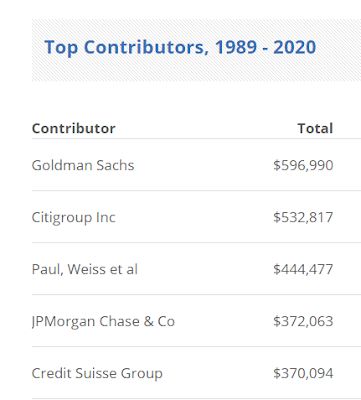The height and width of the screenshot is (400, 361).
Task: Select the Goldman Sachs contributor name
Action: [x=83, y=165]
